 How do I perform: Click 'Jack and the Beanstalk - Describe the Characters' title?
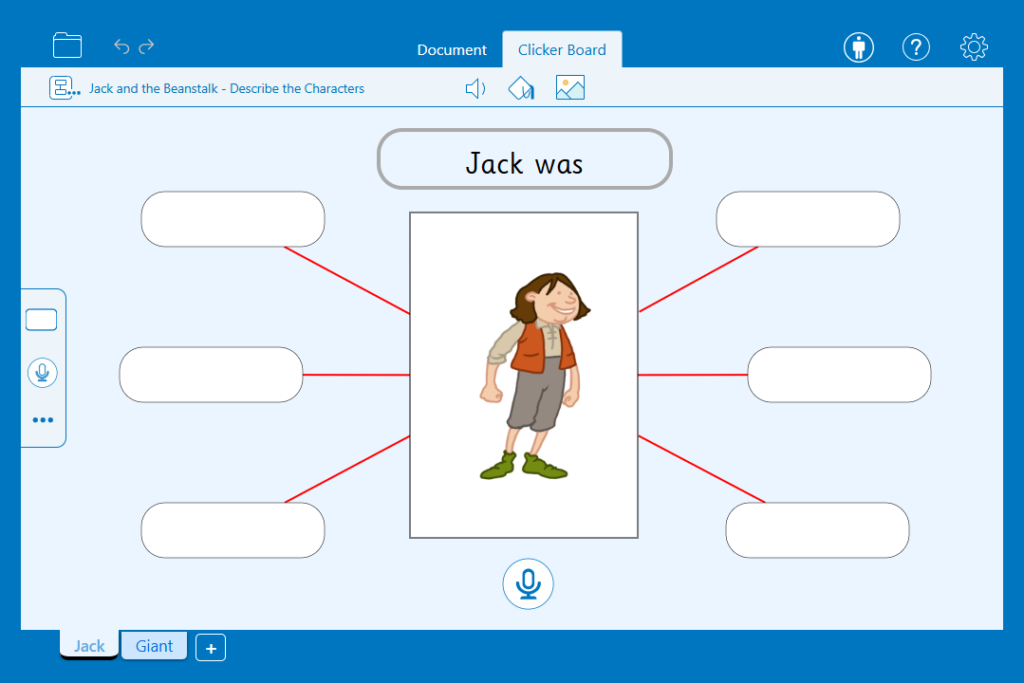tap(227, 88)
